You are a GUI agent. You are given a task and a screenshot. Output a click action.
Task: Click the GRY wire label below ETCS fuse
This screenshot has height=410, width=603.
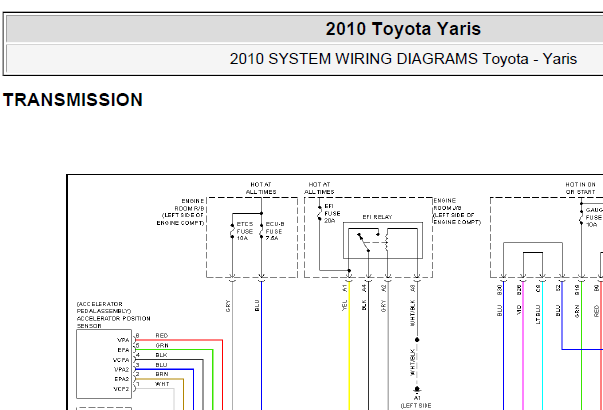tap(228, 306)
